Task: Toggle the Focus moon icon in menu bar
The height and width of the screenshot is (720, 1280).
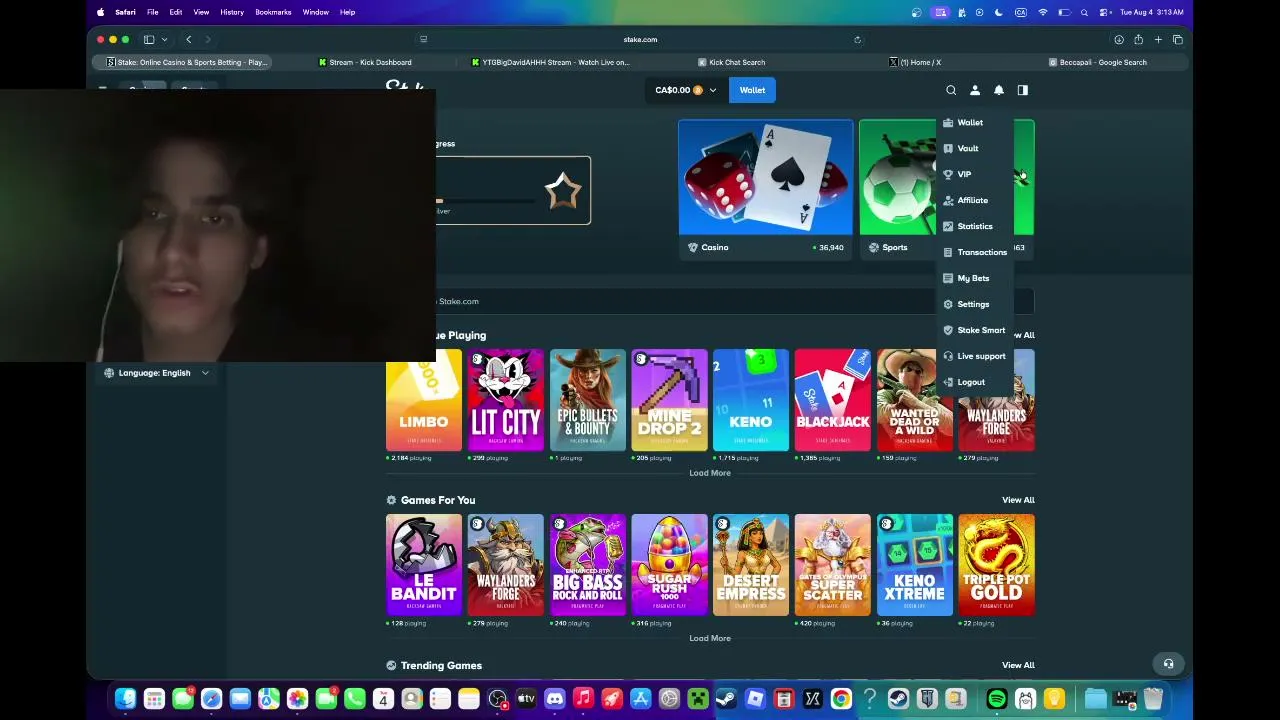Action: click(x=998, y=12)
